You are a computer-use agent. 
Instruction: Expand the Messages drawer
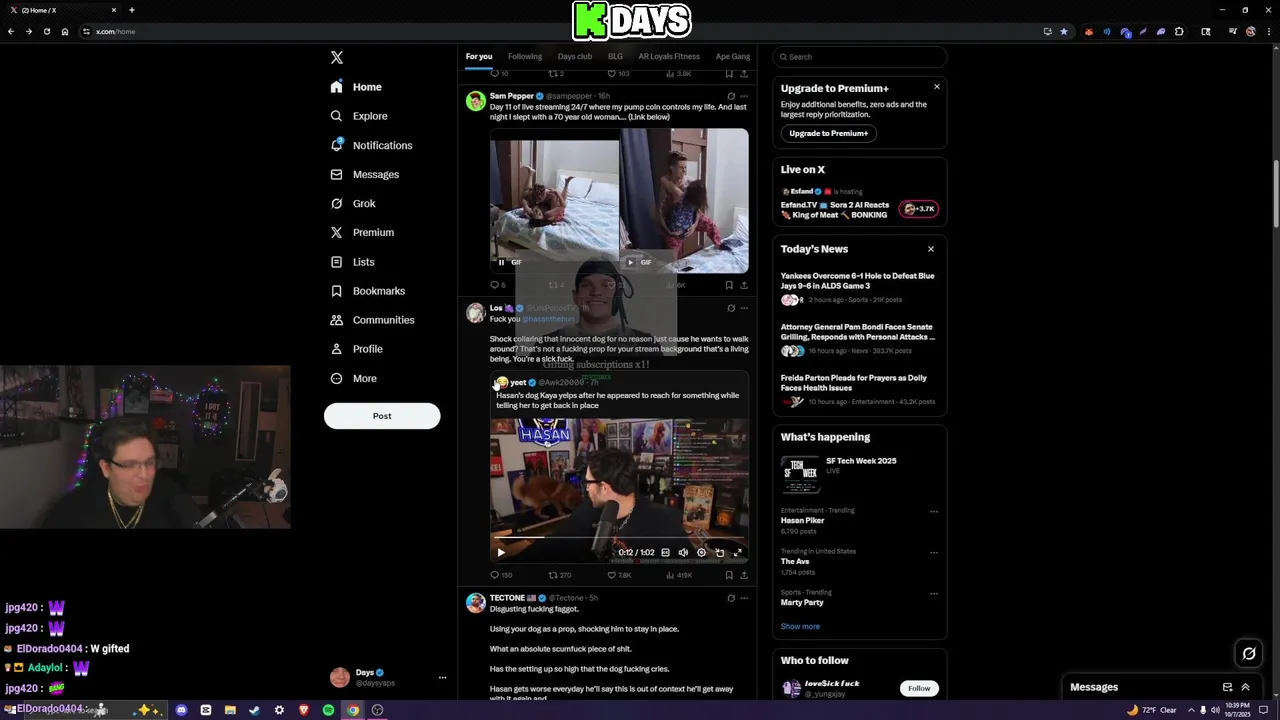[1245, 687]
